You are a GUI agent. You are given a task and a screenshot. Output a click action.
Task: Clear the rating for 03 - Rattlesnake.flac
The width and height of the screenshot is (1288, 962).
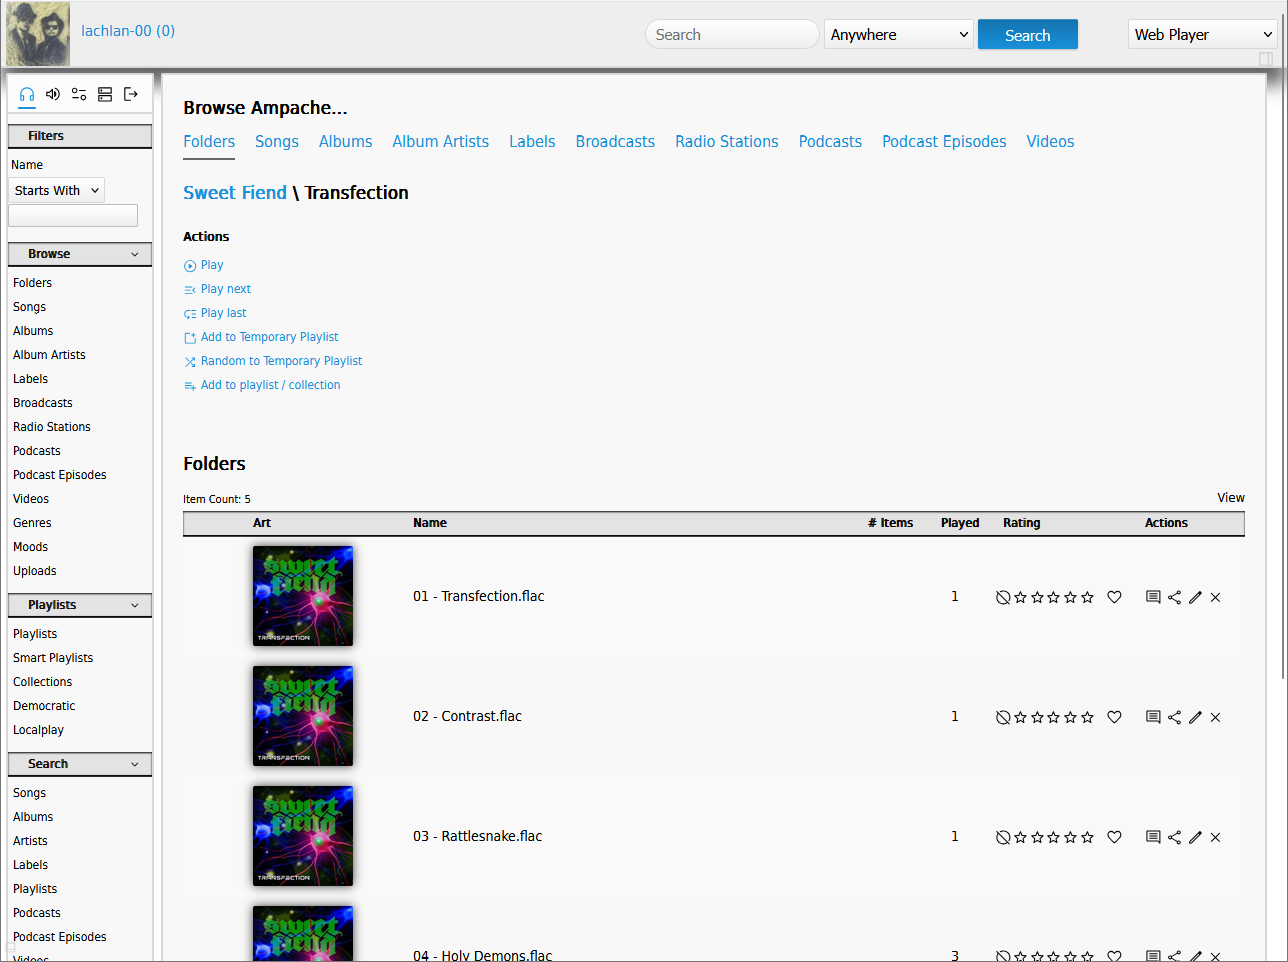click(x=1003, y=837)
